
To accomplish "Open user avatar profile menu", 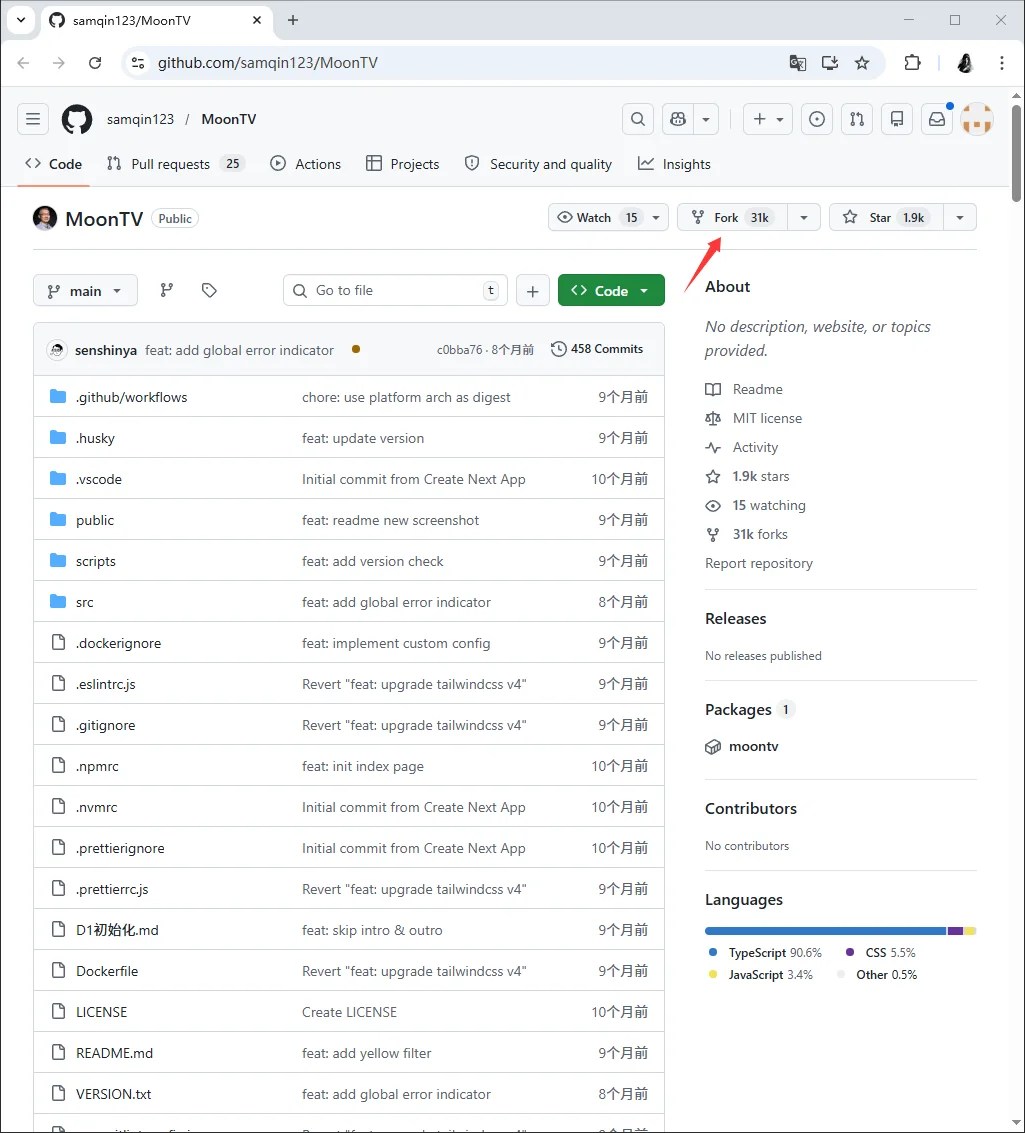I will (977, 119).
